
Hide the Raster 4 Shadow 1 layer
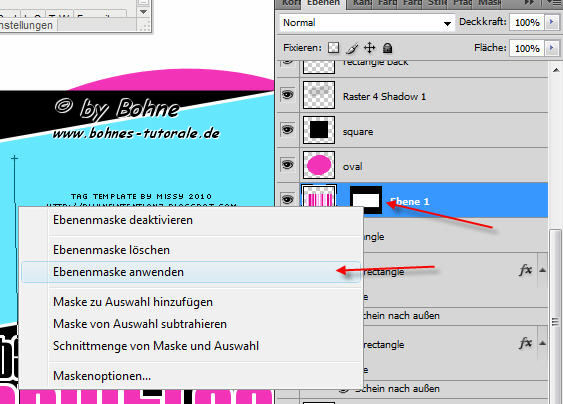tap(287, 94)
